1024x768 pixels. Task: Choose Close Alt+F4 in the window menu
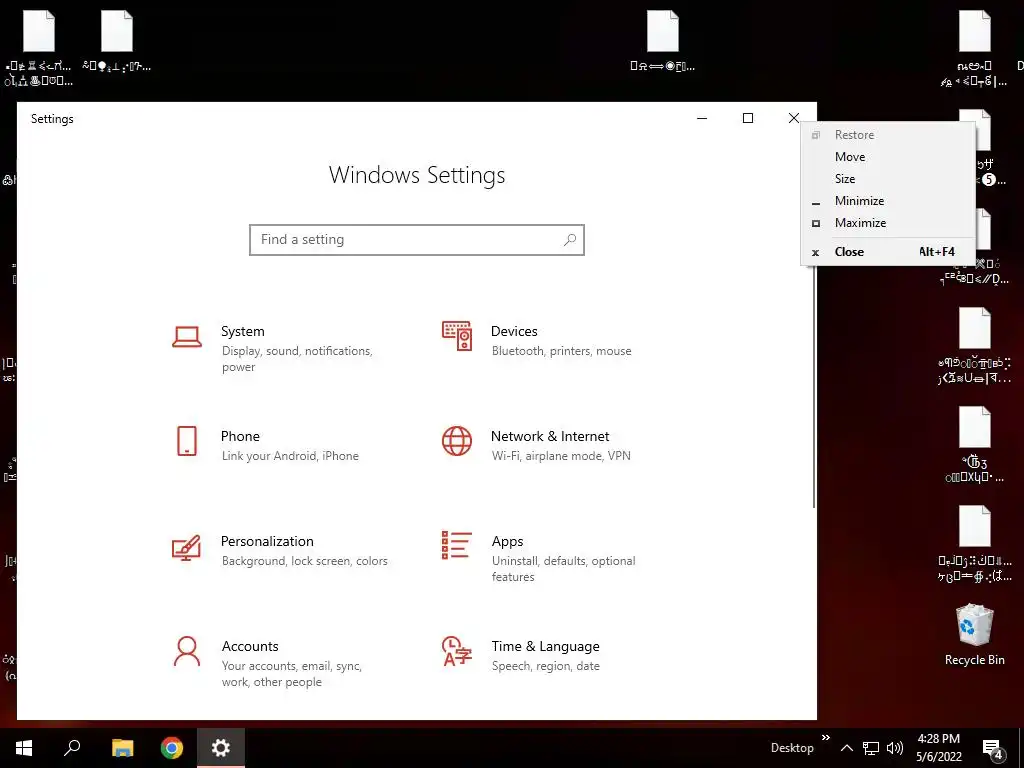888,252
